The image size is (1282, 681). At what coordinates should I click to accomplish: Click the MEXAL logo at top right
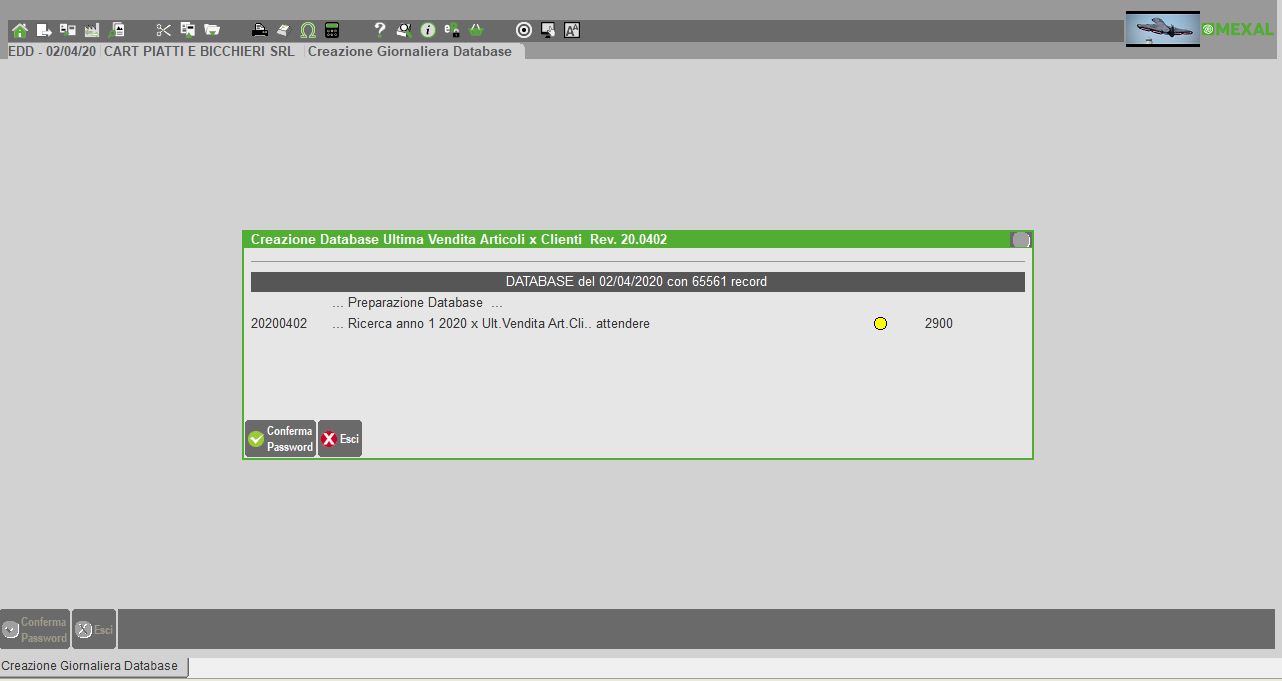(x=1238, y=30)
